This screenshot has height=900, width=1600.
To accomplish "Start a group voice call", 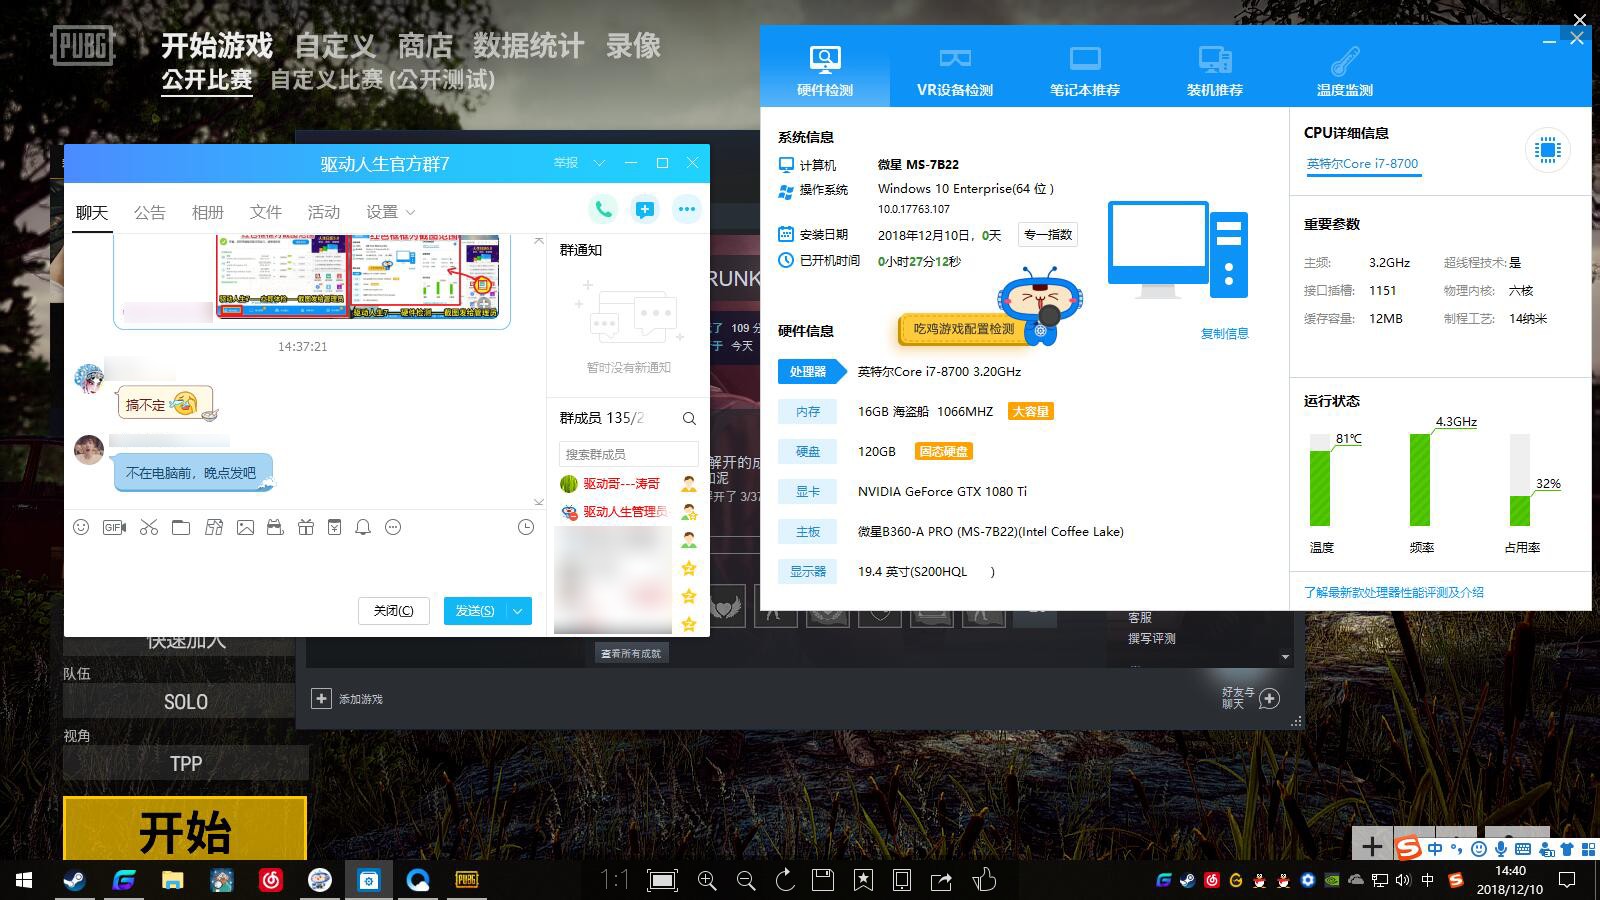I will 603,209.
